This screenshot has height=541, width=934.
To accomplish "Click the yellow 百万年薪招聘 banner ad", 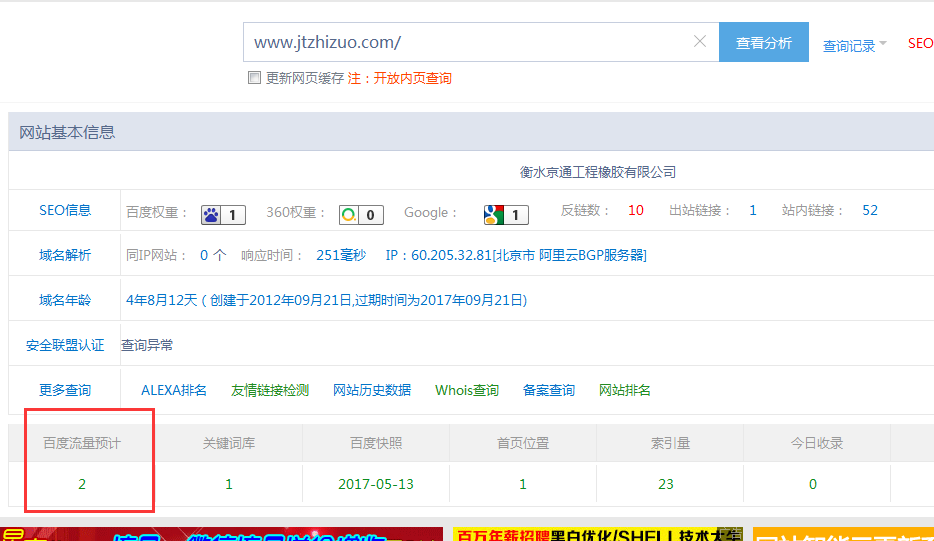I will (597, 534).
